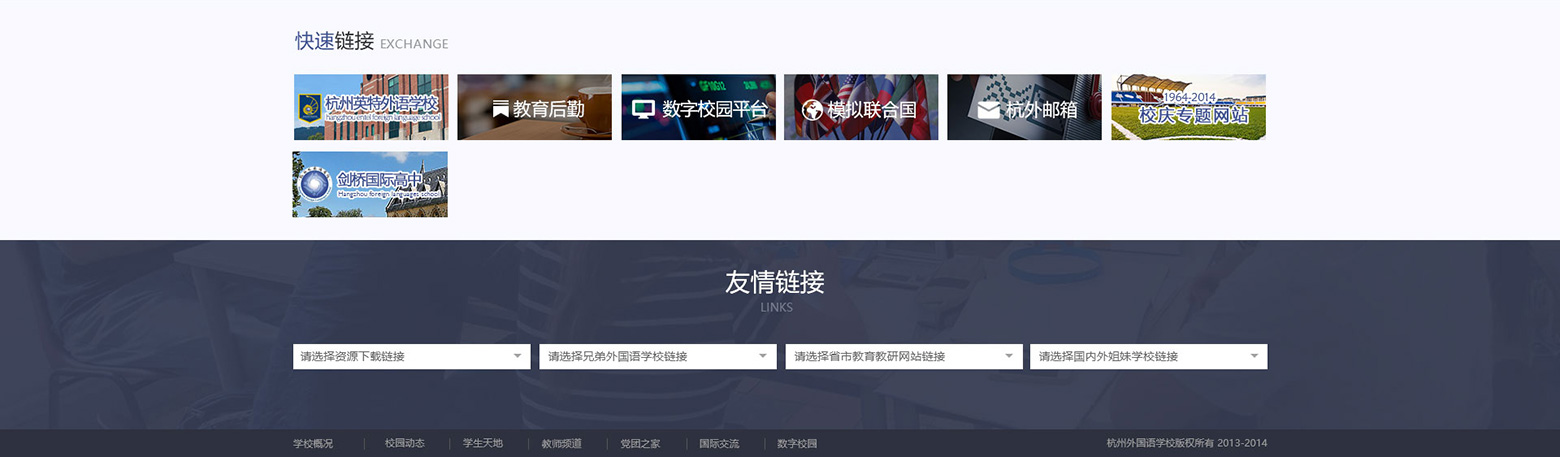The image size is (1560, 457).
Task: Click the 快速链接 EXCHANGE section heading
Action: (371, 41)
